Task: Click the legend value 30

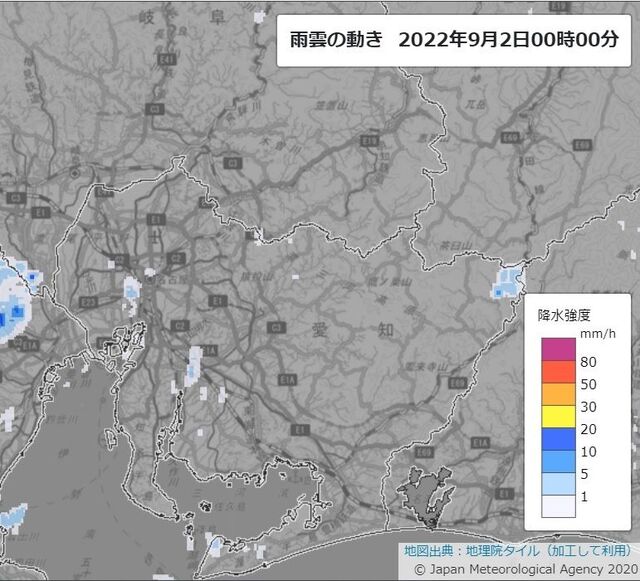Action: click(x=588, y=407)
